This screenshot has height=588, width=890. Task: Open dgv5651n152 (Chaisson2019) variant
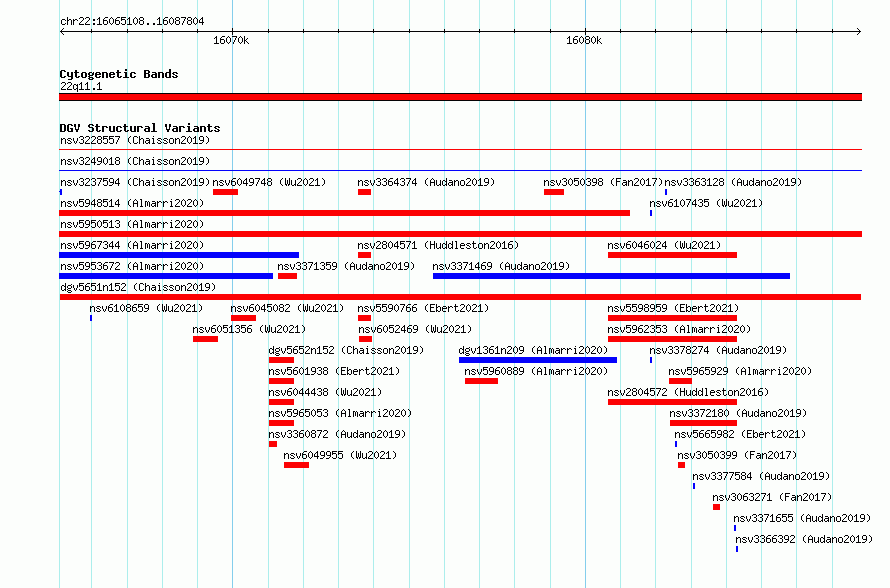click(x=138, y=287)
